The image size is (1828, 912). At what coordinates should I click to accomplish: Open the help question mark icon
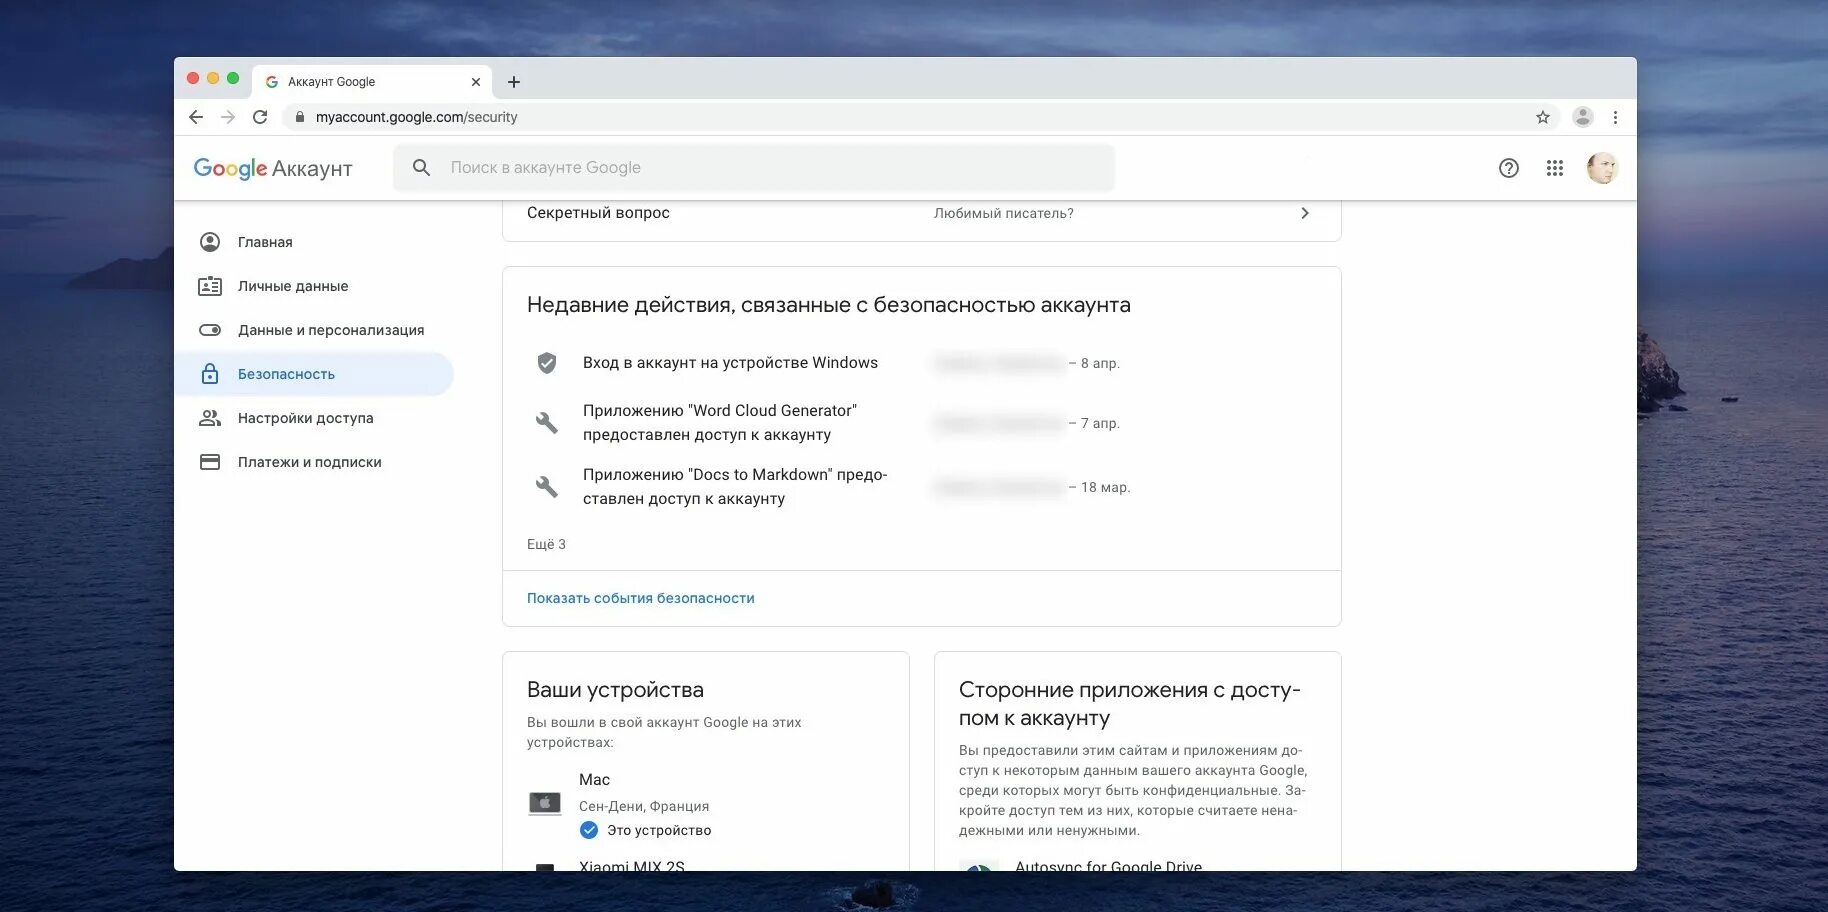click(x=1509, y=168)
